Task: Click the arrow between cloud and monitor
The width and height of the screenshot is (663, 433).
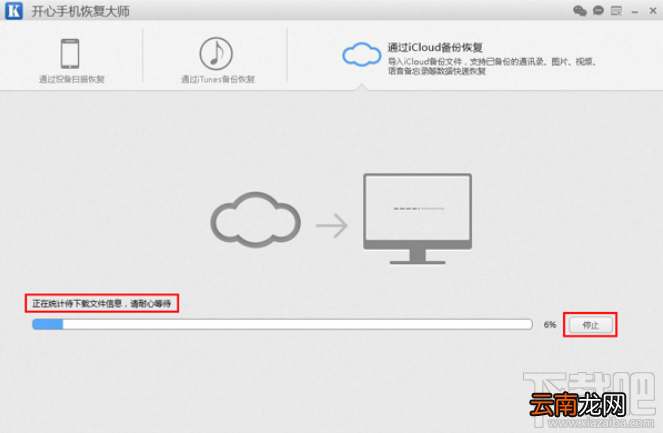Action: click(x=332, y=226)
